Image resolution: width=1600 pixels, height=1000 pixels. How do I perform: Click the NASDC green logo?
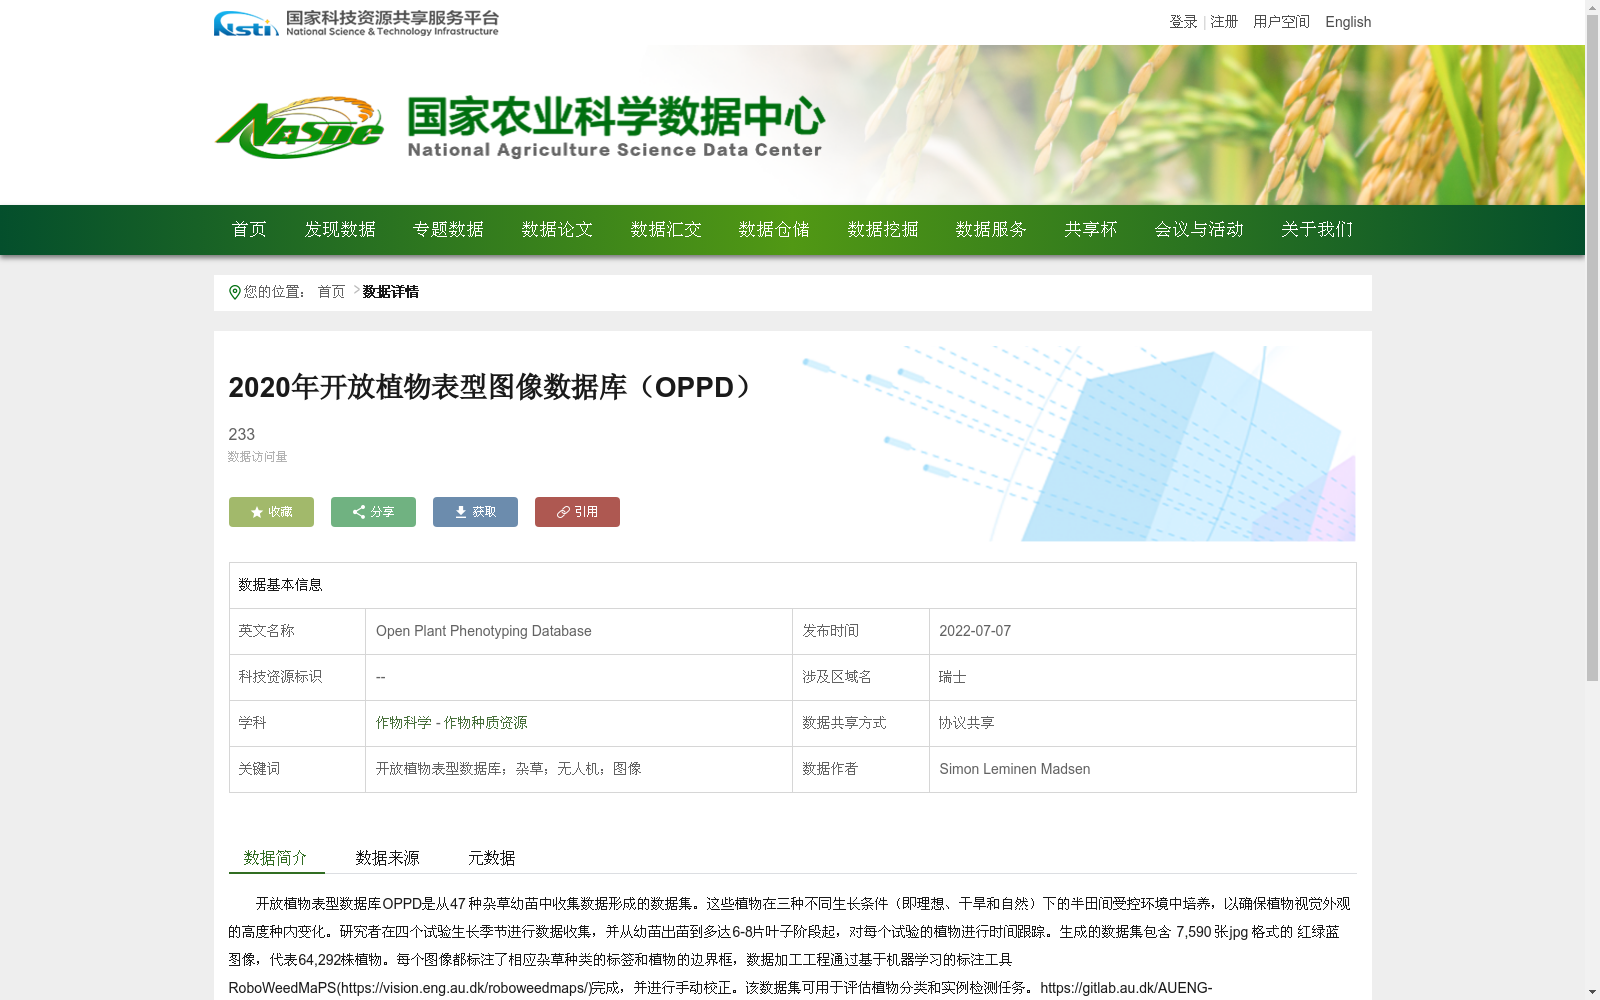tap(299, 128)
